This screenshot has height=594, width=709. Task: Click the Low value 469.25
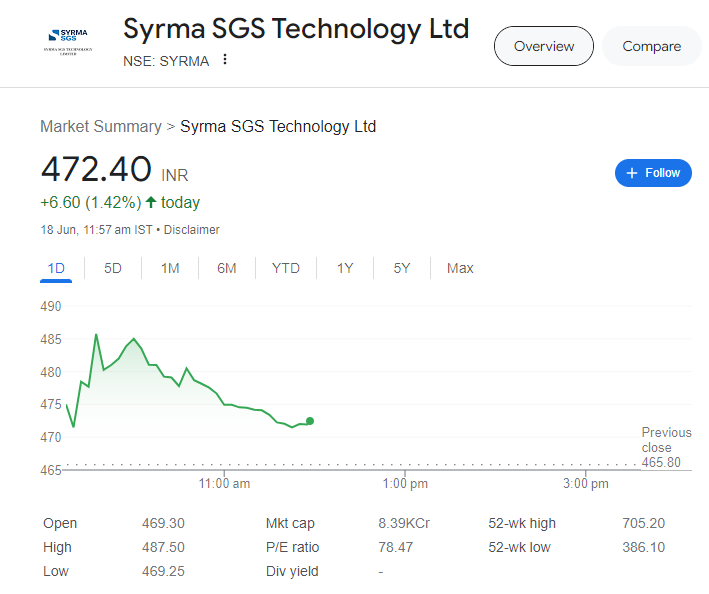tap(163, 571)
